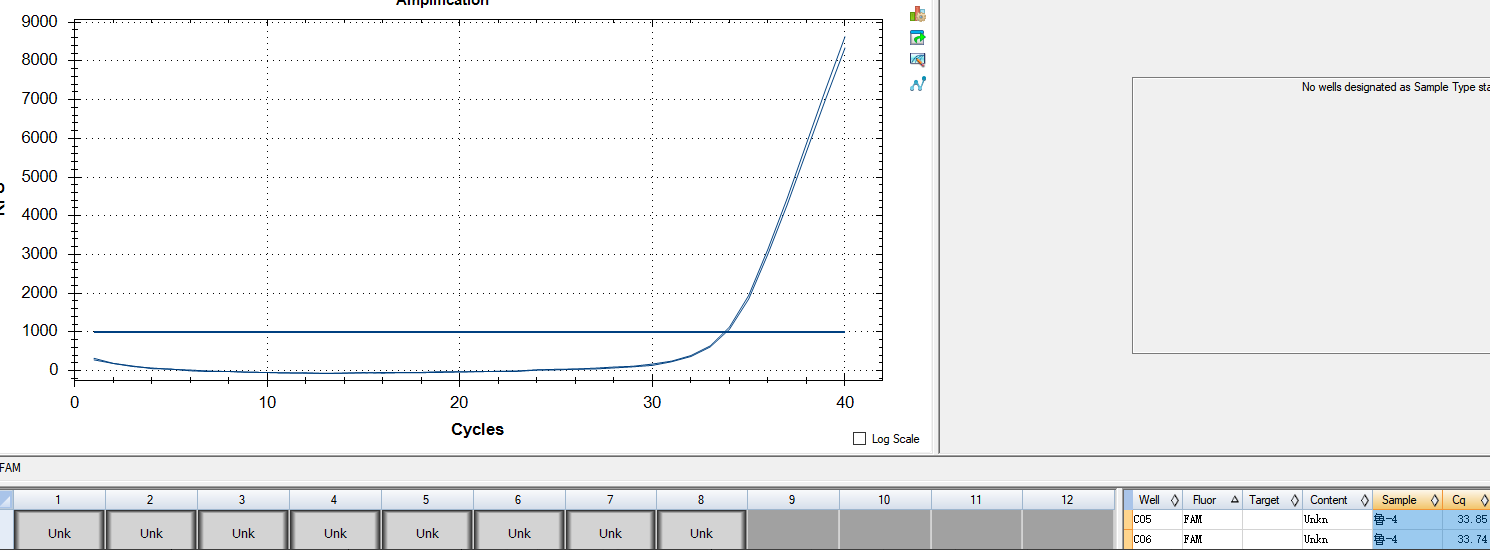Sort table by Cq column header
Viewport: 1490px width, 550px height.
click(x=1466, y=500)
